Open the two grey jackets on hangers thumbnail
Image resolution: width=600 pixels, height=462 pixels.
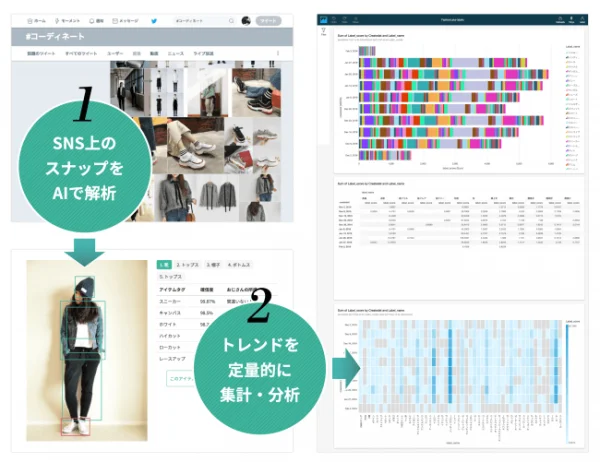pyautogui.click(x=217, y=198)
